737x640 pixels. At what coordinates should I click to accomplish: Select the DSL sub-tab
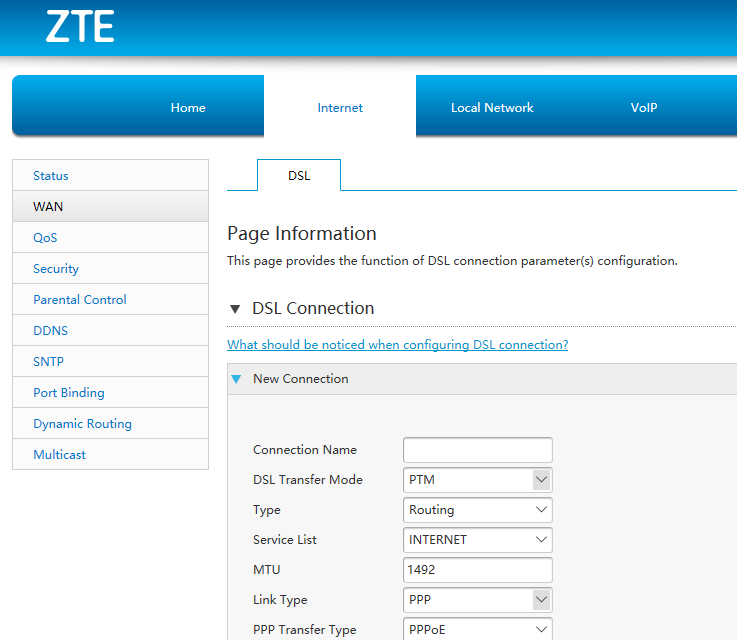tap(299, 175)
